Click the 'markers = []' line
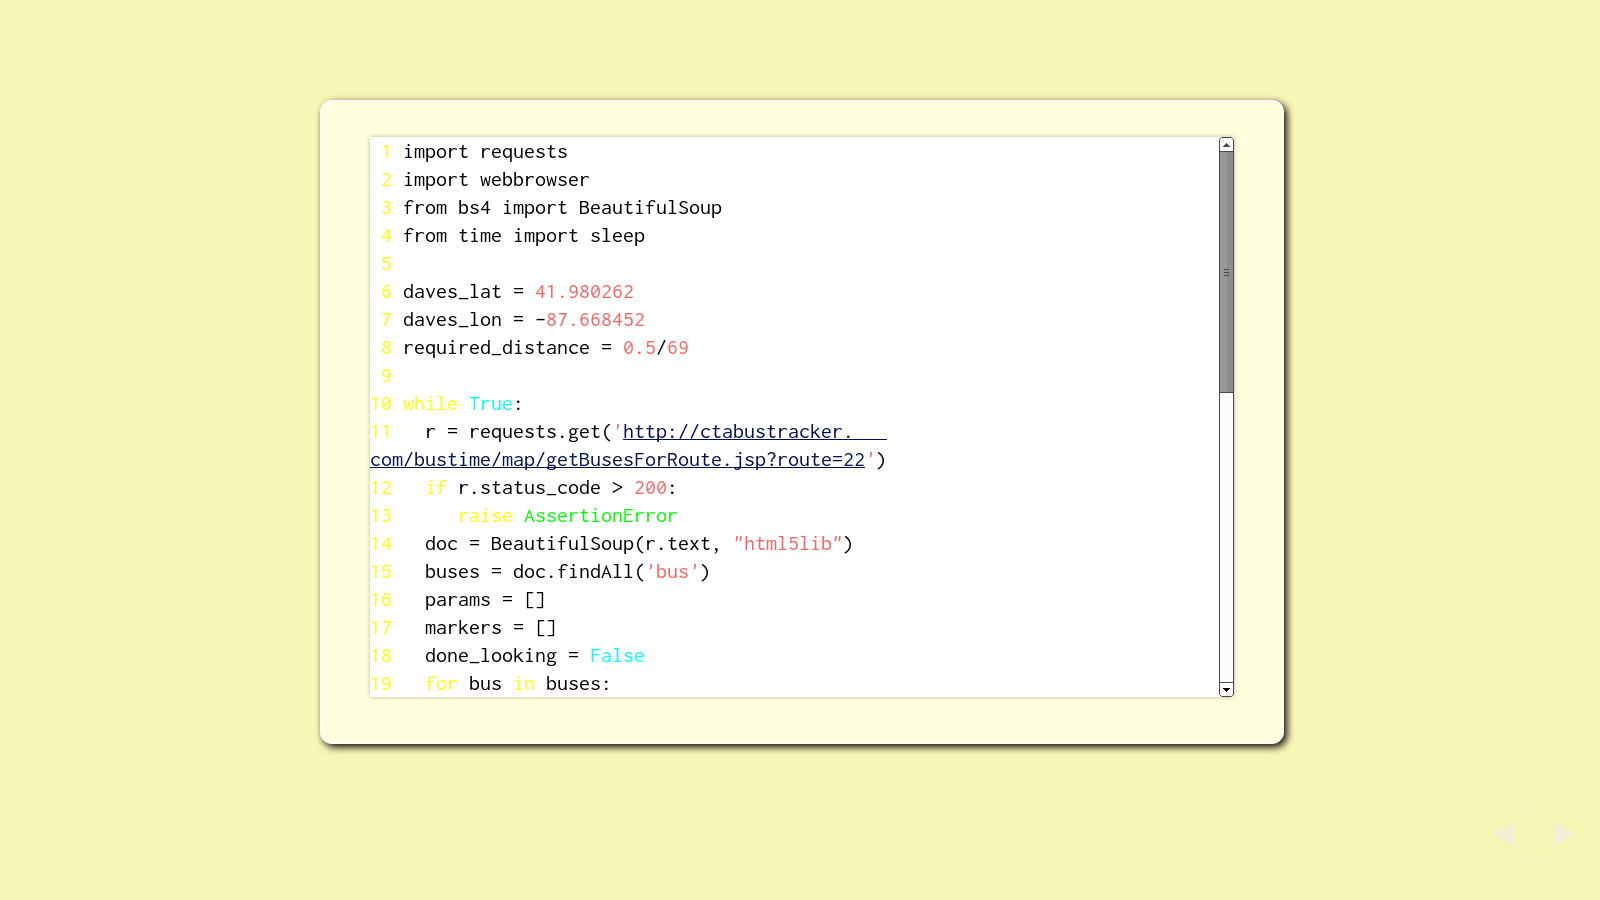The width and height of the screenshot is (1600, 900). point(490,628)
